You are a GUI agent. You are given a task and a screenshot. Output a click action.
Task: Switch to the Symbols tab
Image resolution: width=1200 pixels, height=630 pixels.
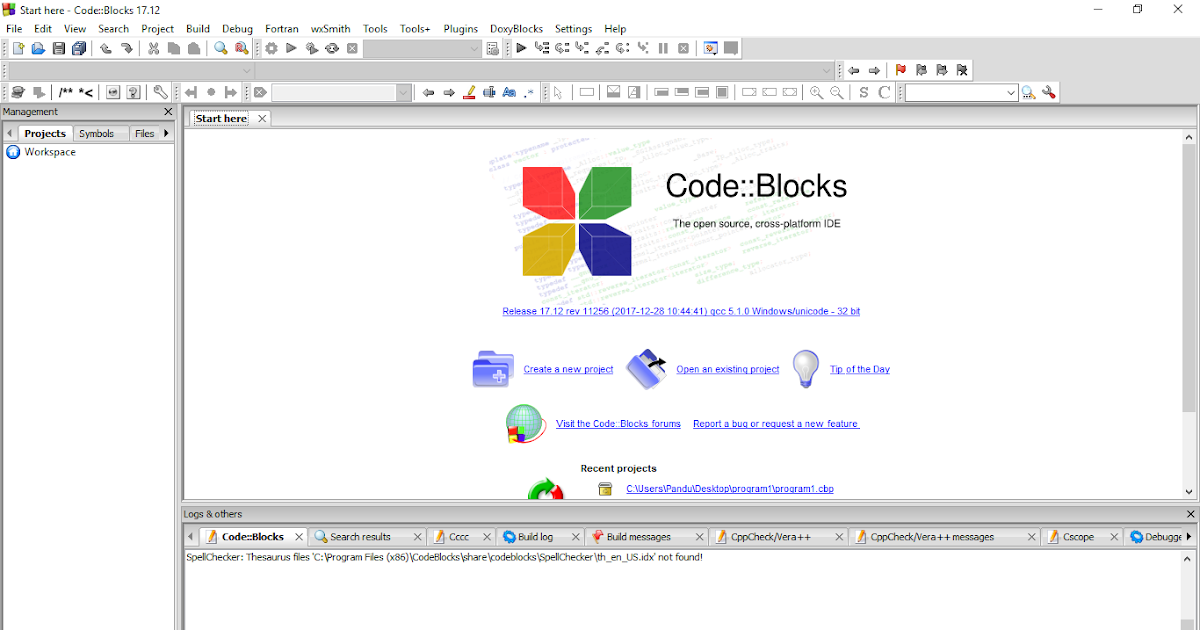click(x=97, y=133)
